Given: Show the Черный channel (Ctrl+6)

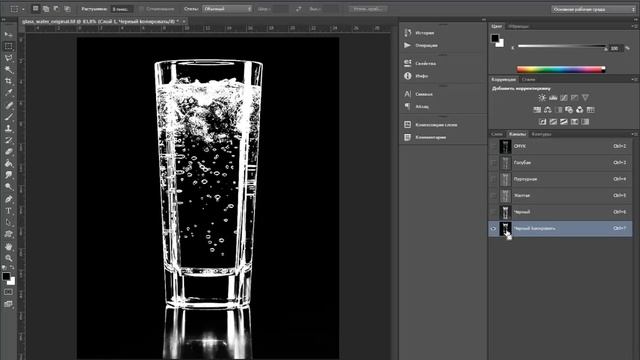Looking at the screenshot, I should 493,212.
